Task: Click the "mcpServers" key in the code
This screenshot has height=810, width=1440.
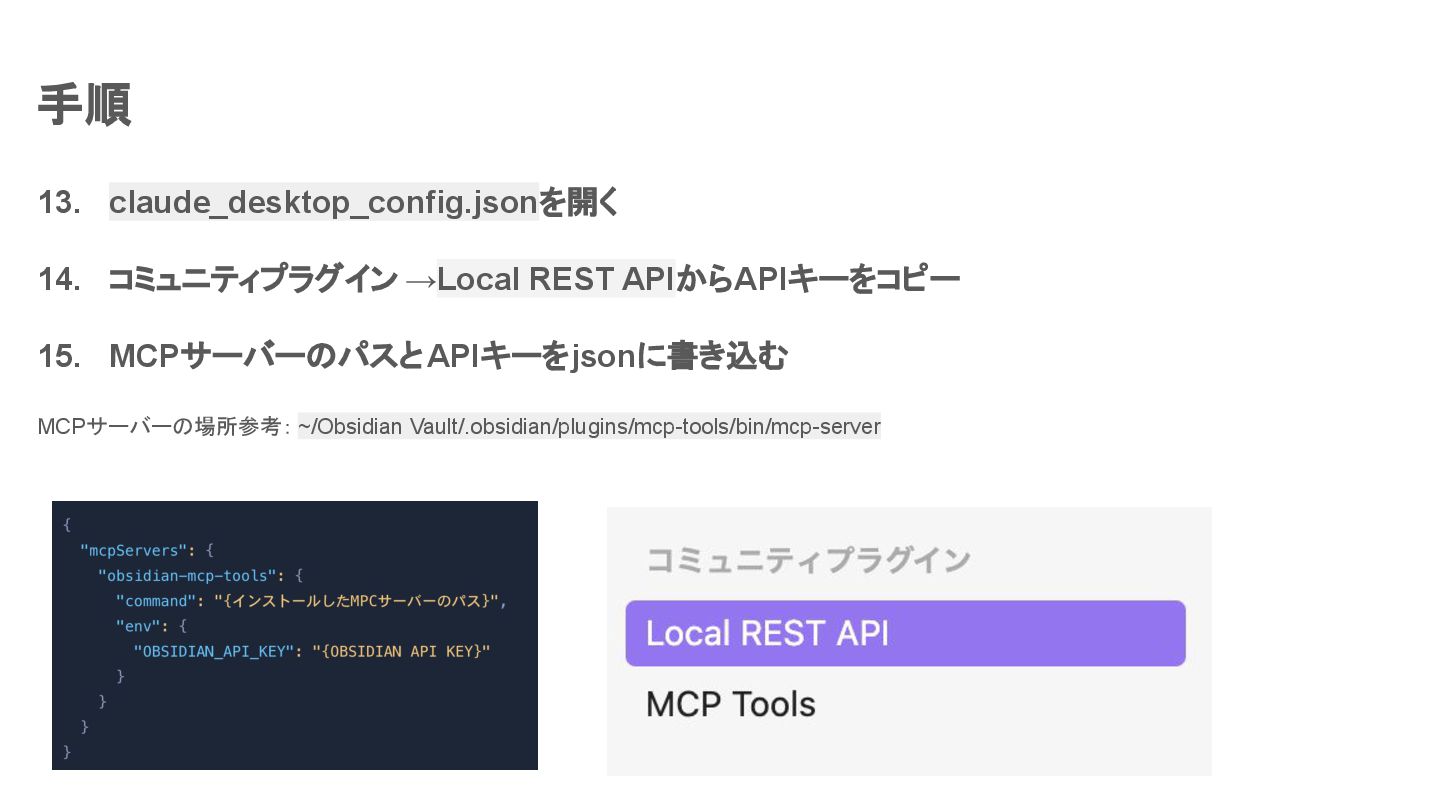Action: 134,550
